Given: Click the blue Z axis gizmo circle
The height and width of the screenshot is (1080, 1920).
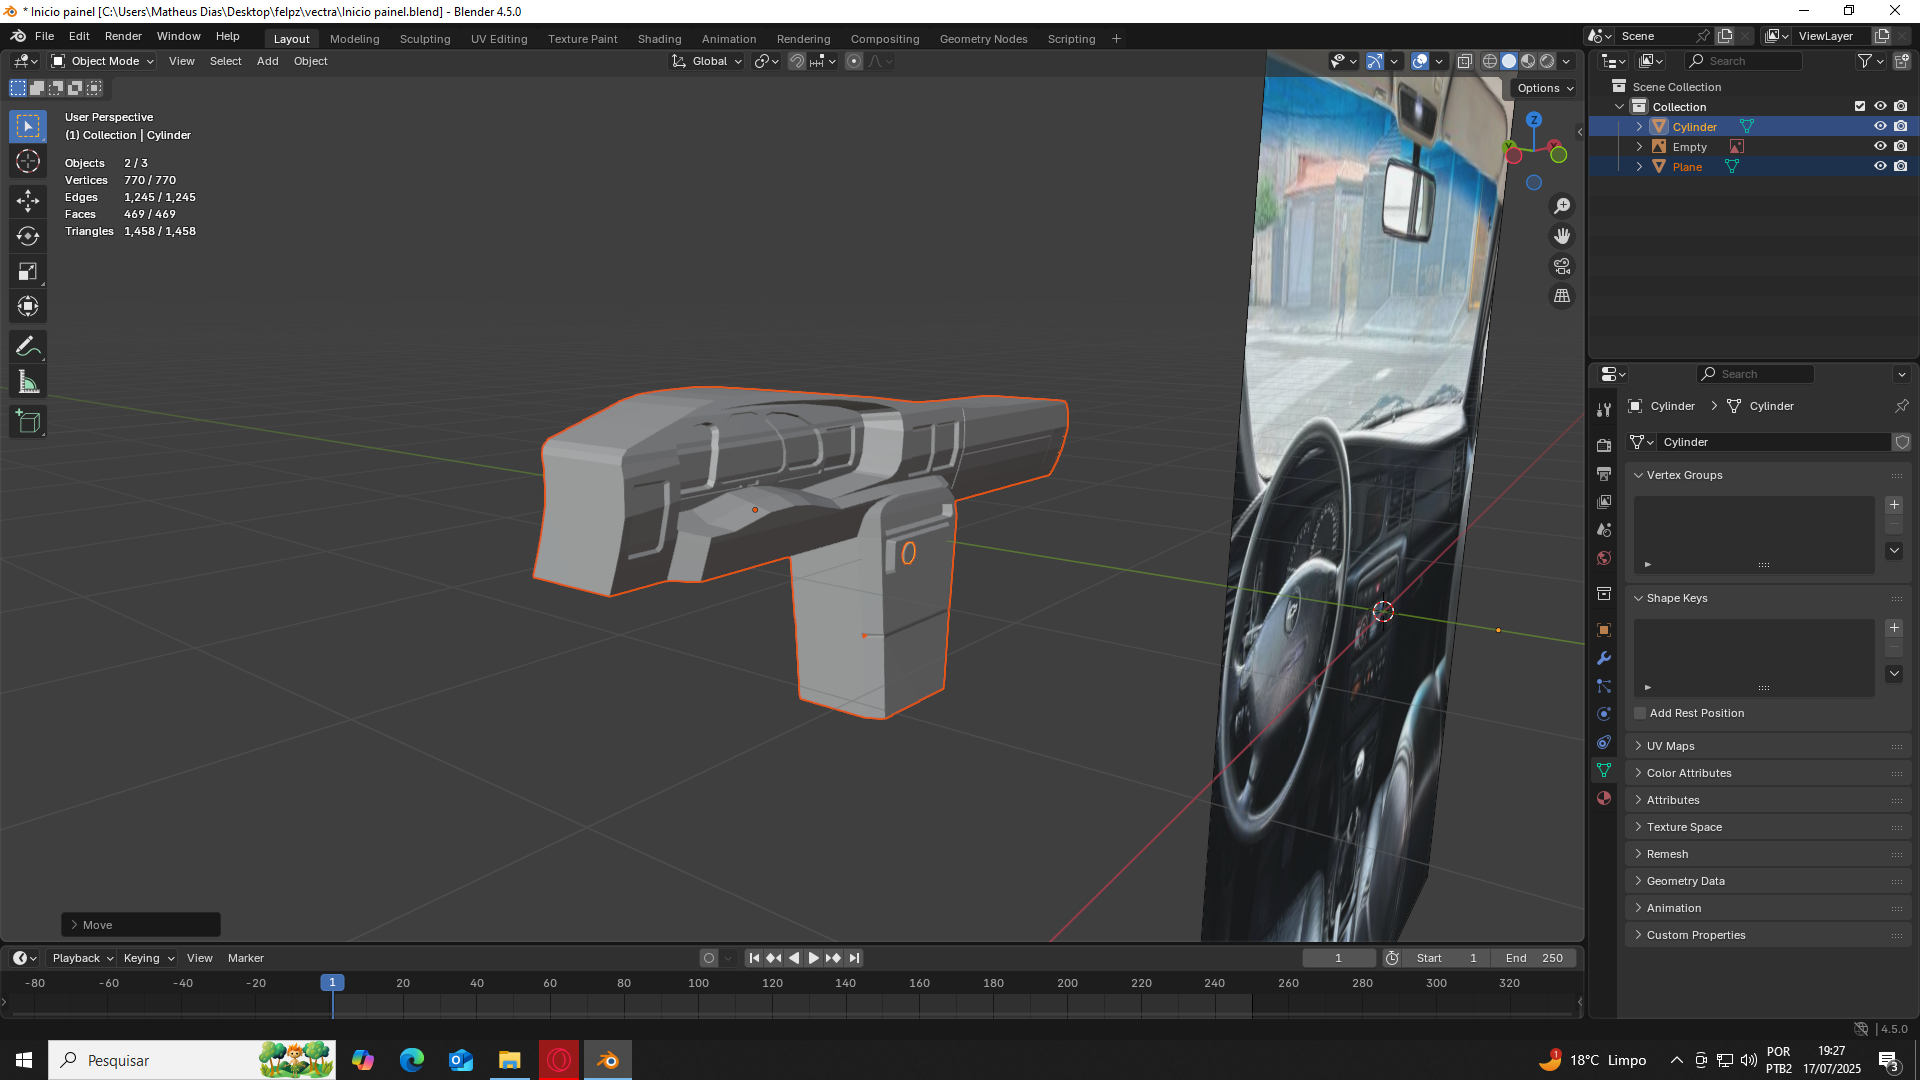Looking at the screenshot, I should coord(1533,120).
